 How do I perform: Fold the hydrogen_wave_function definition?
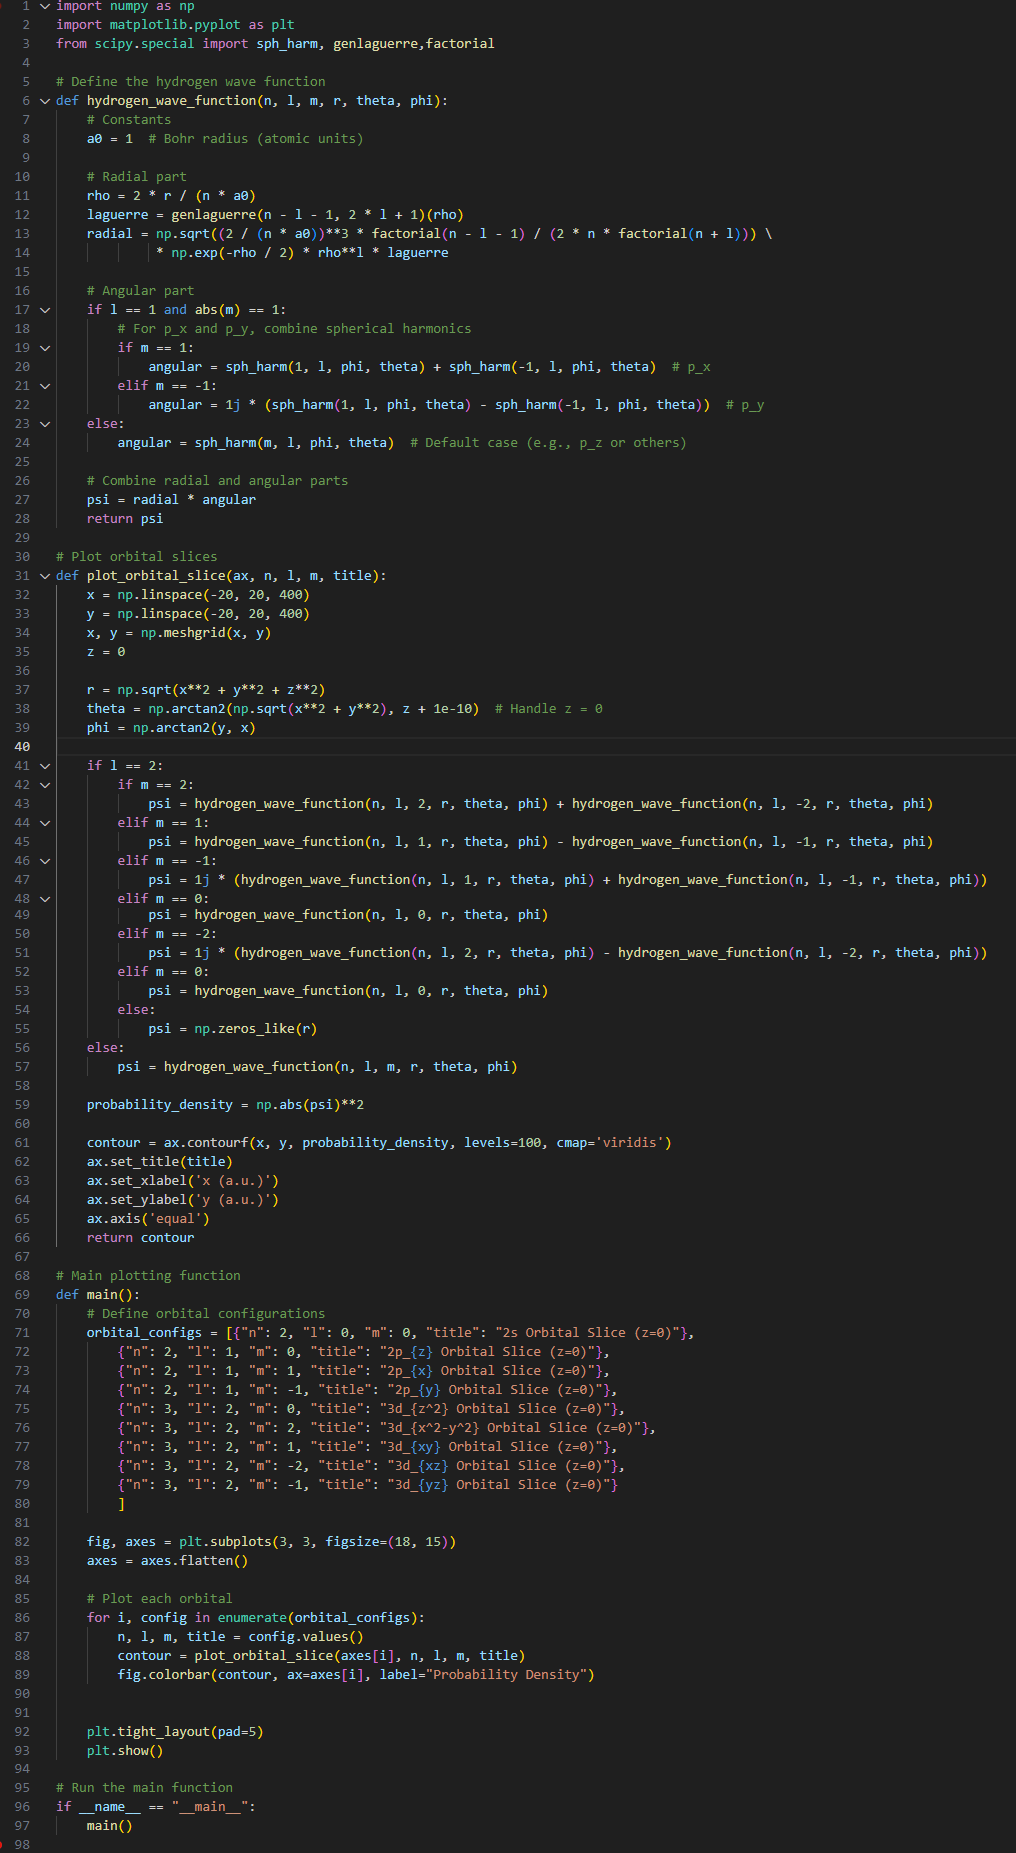click(45, 101)
